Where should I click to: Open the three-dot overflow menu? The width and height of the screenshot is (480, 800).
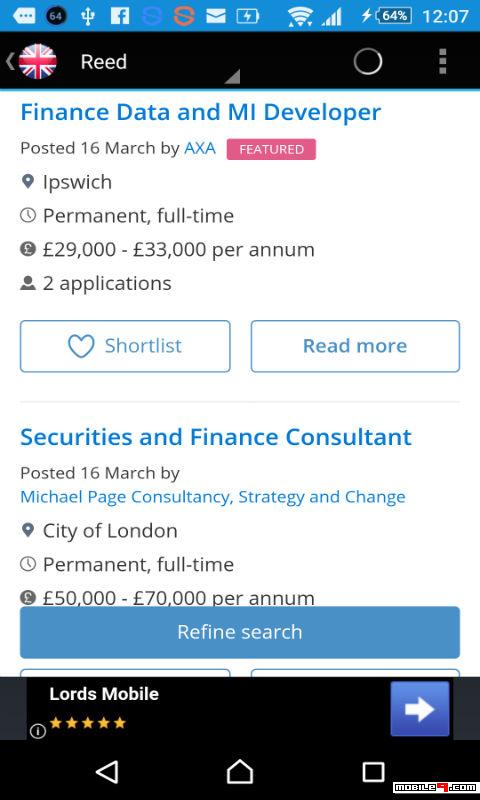(442, 62)
